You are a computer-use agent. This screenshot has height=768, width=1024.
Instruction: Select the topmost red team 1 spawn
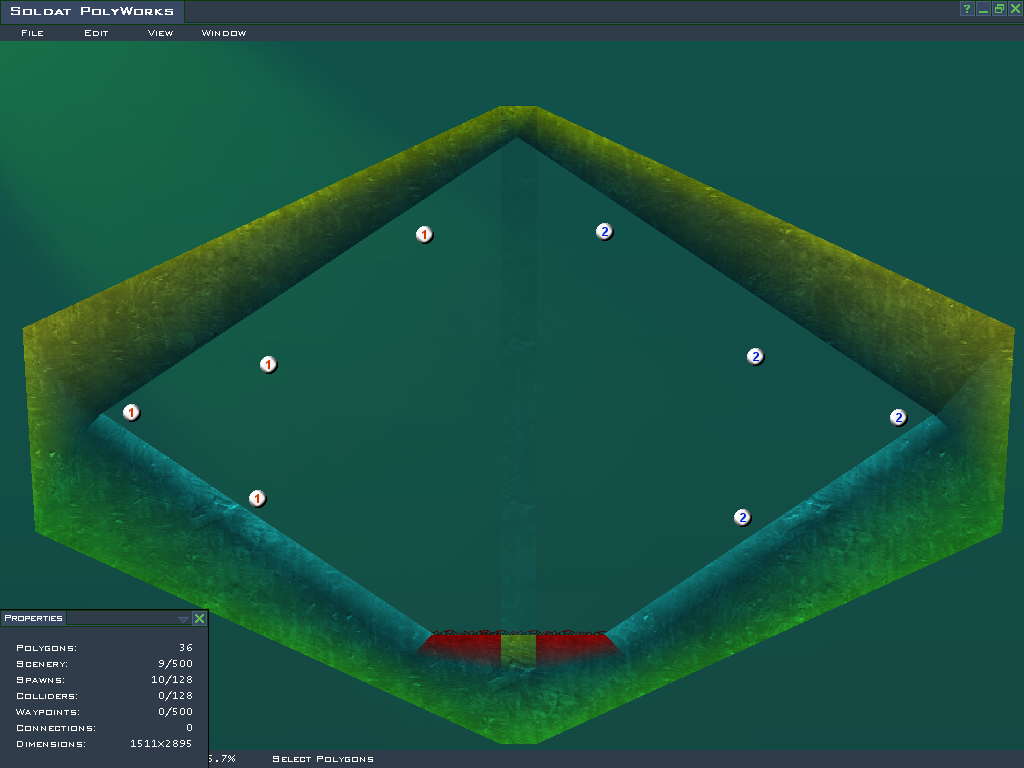(424, 235)
